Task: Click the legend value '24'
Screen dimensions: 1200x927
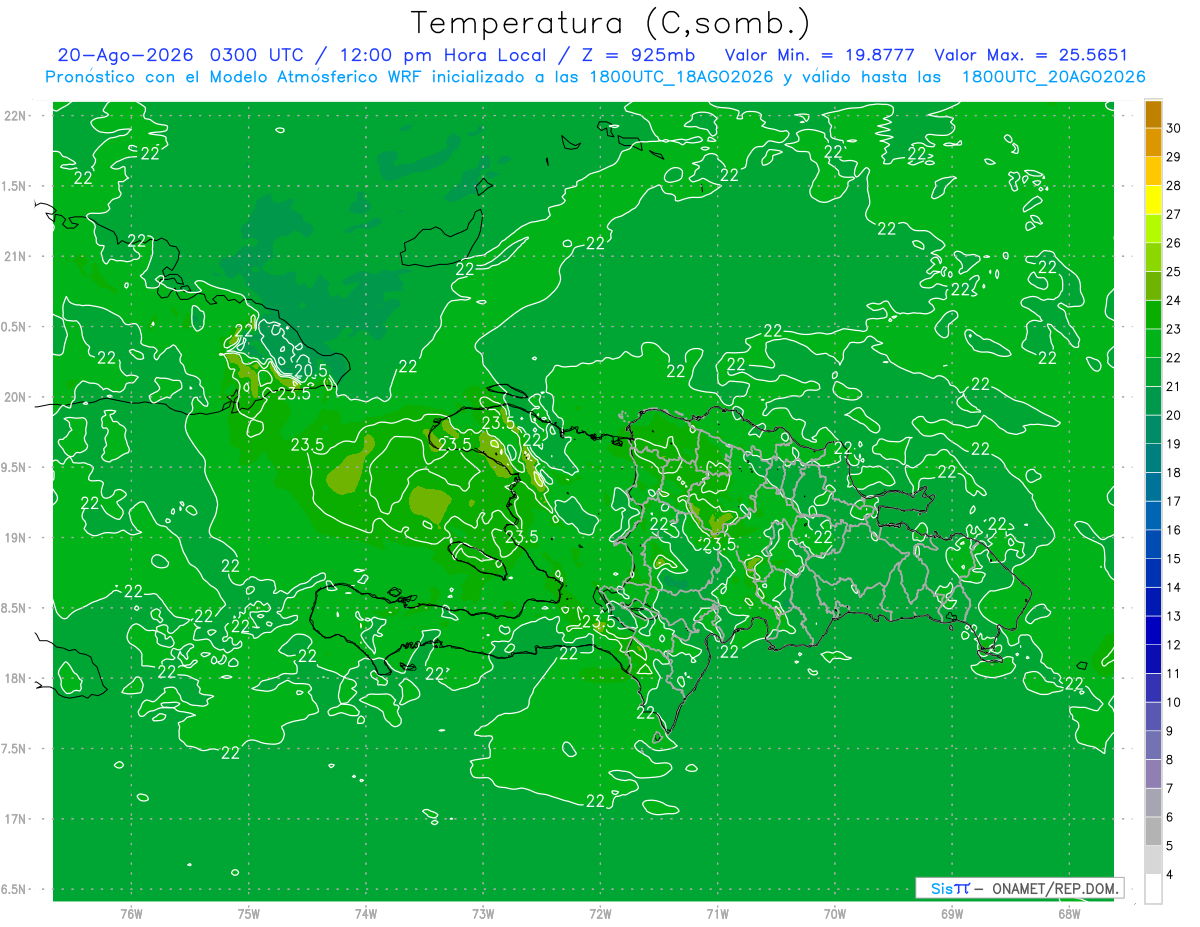Action: pyautogui.click(x=1174, y=300)
